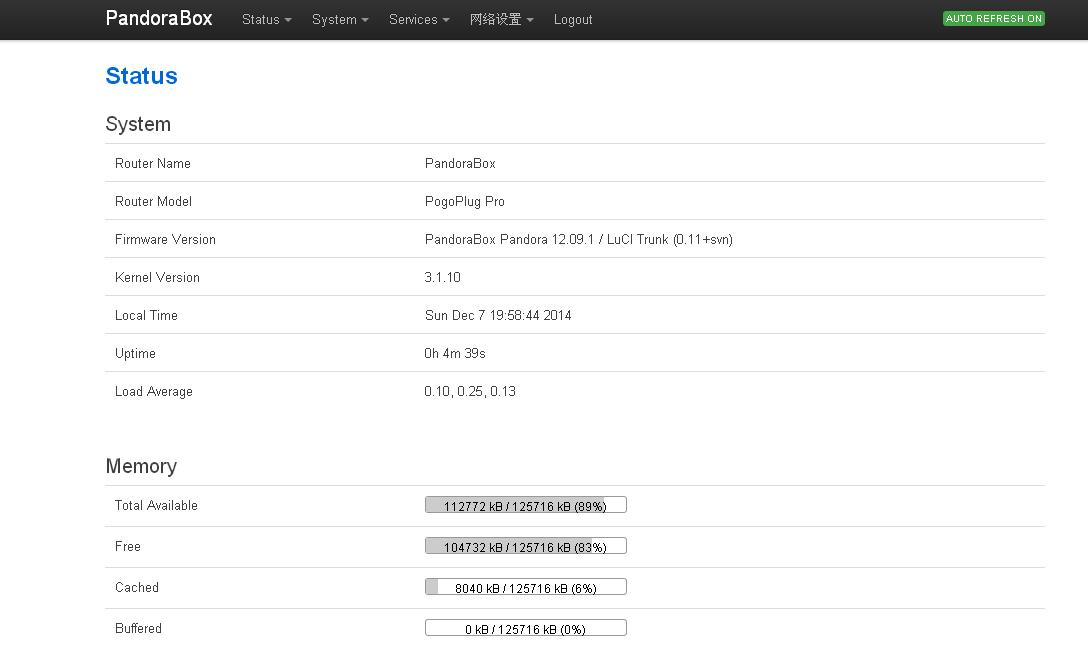Select the Router Name label

(x=153, y=163)
